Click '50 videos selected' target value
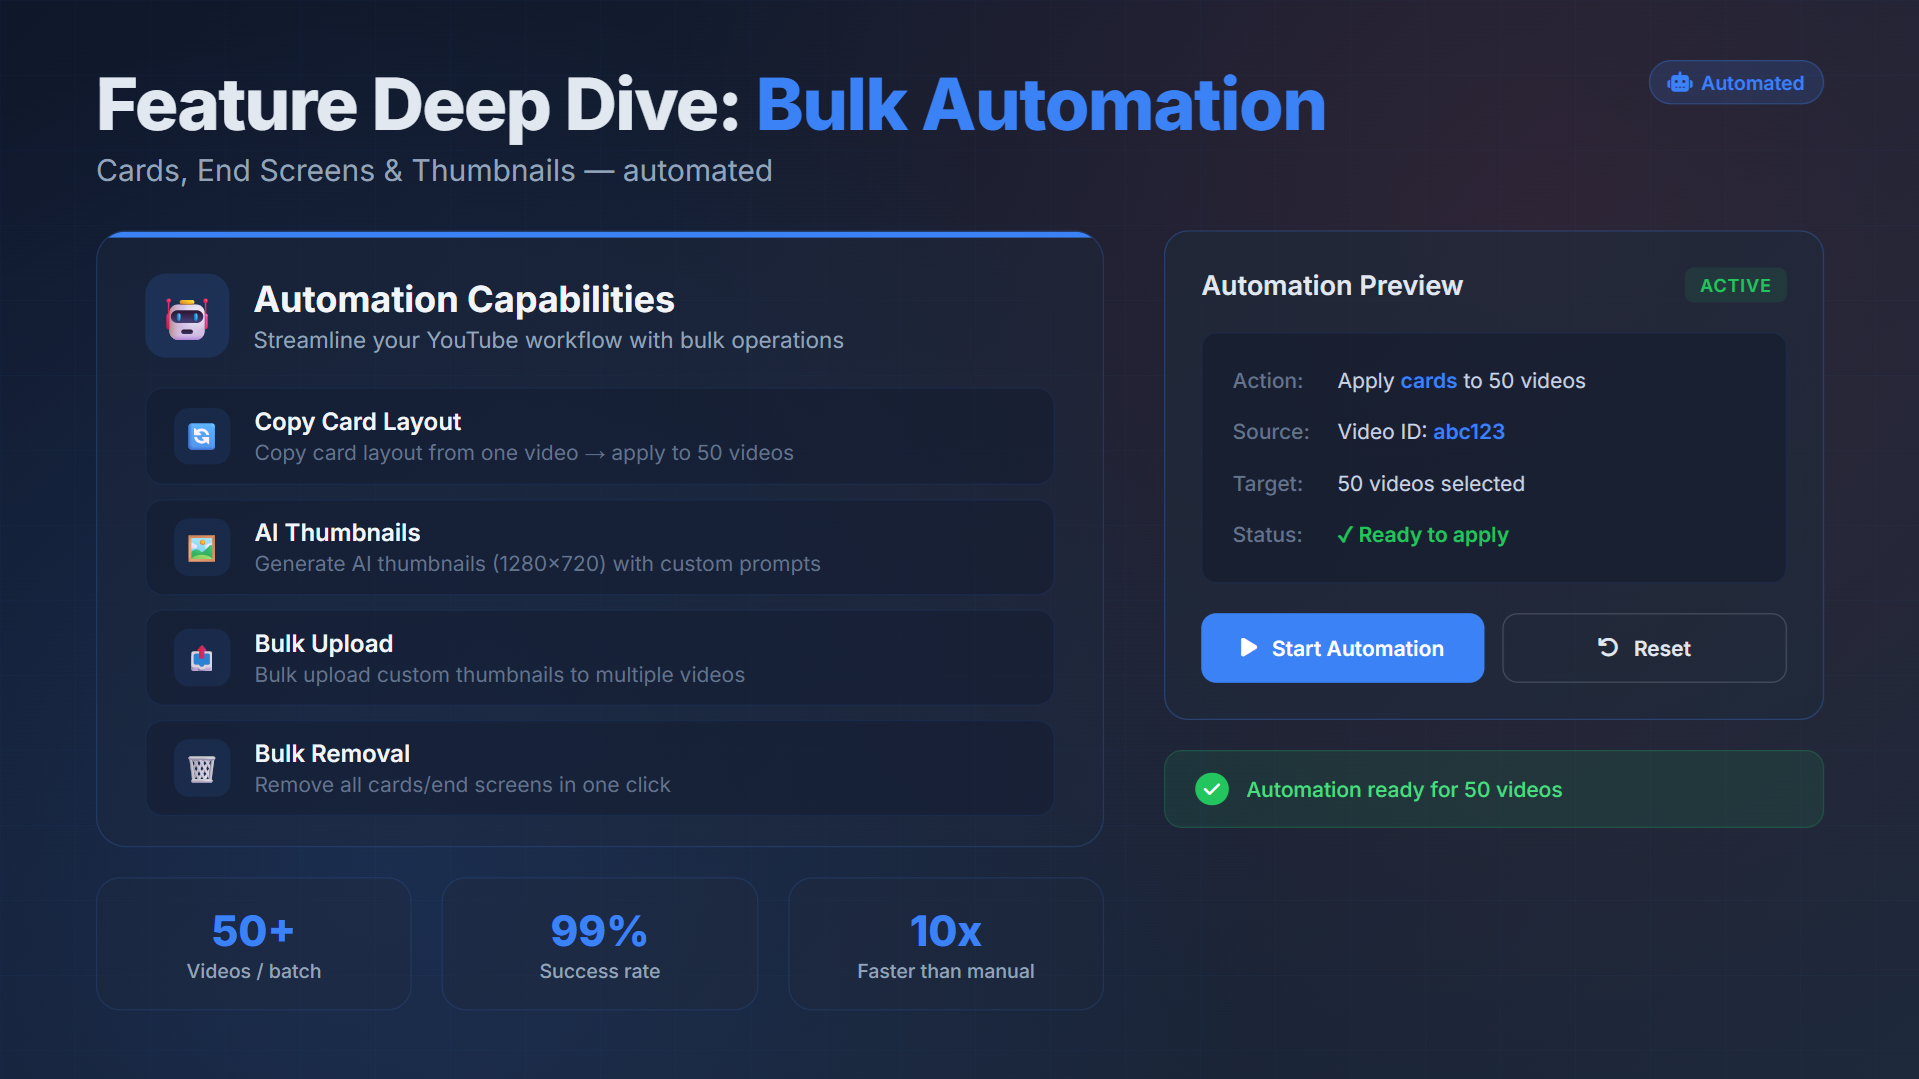The image size is (1919, 1079). [x=1431, y=484]
